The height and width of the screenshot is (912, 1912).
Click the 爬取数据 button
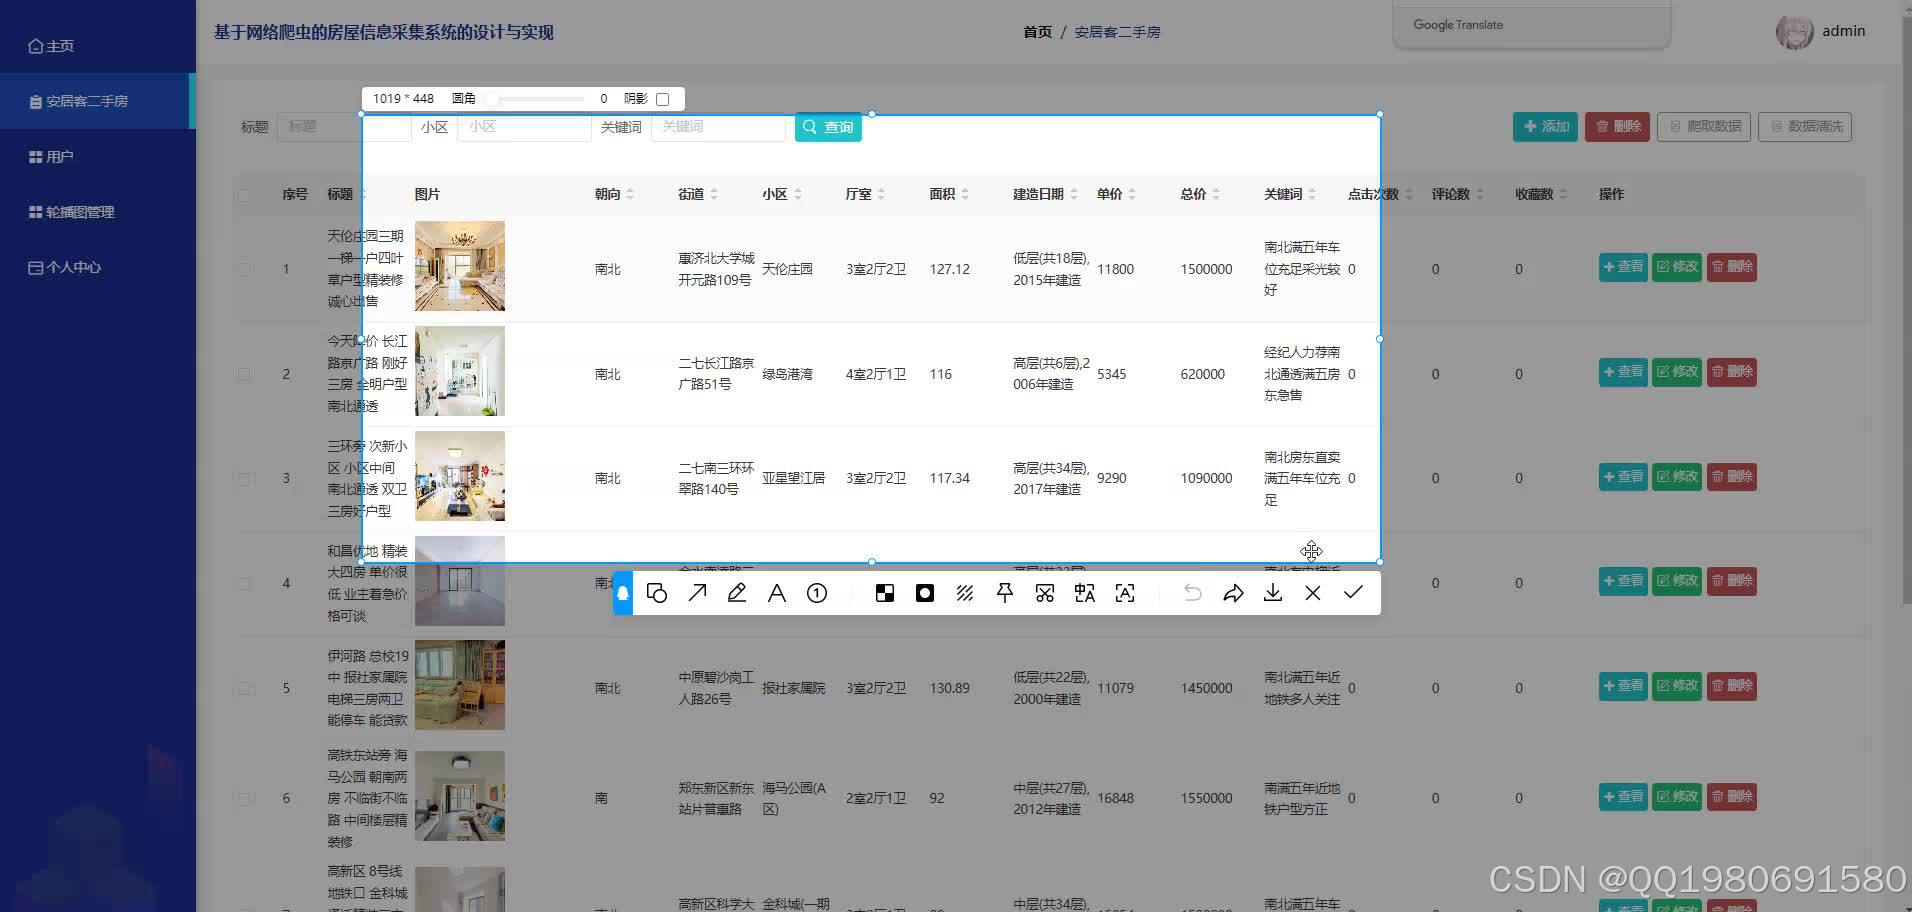coord(1703,126)
